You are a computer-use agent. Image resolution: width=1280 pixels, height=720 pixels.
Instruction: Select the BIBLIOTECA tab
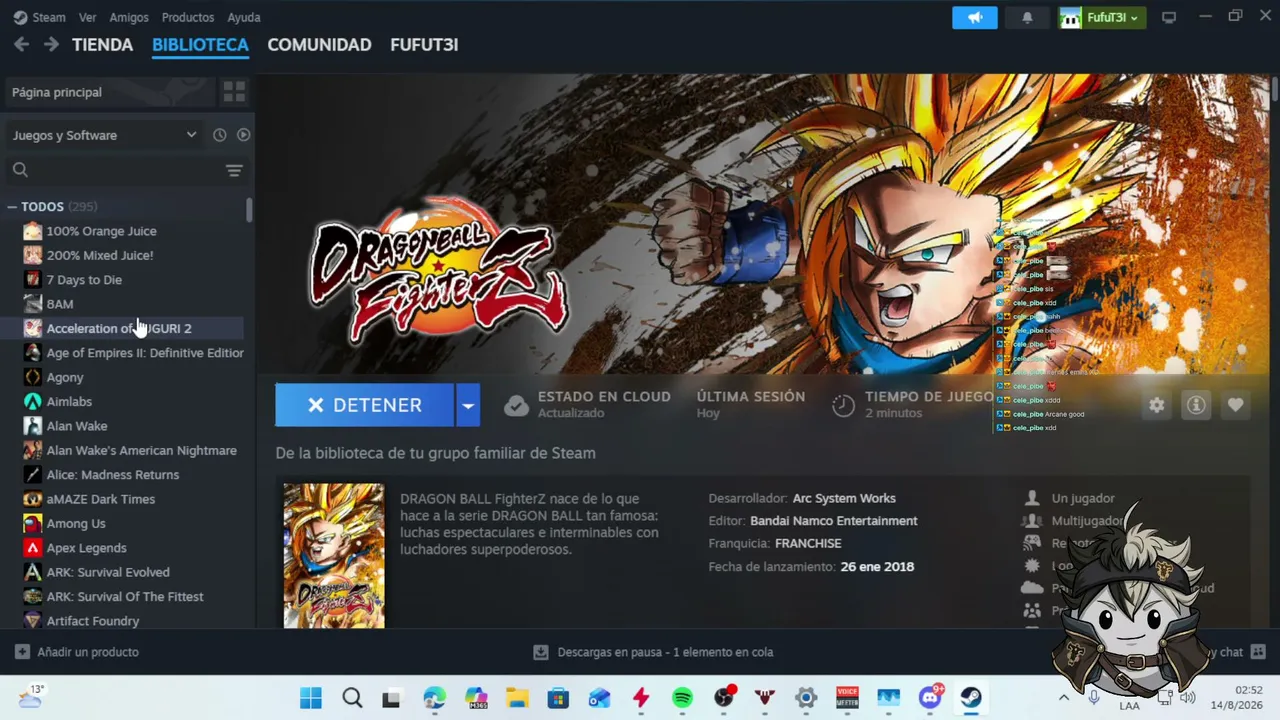pyautogui.click(x=200, y=45)
